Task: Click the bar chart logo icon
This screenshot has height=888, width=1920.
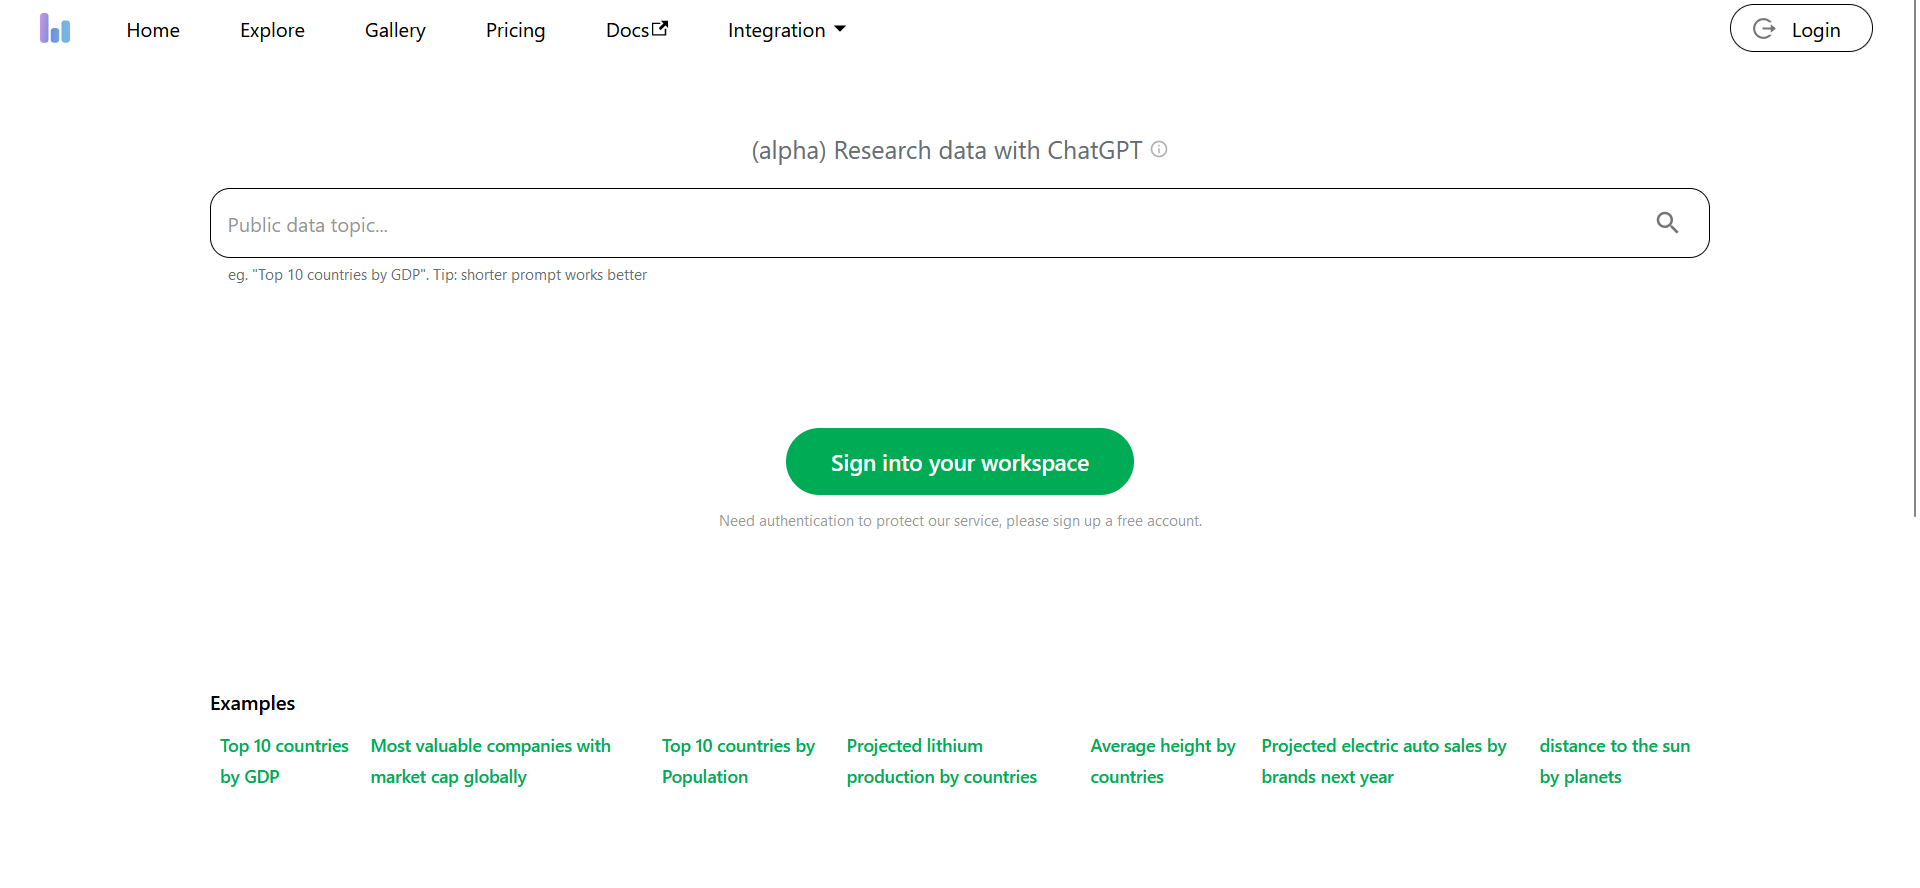Action: pos(55,29)
